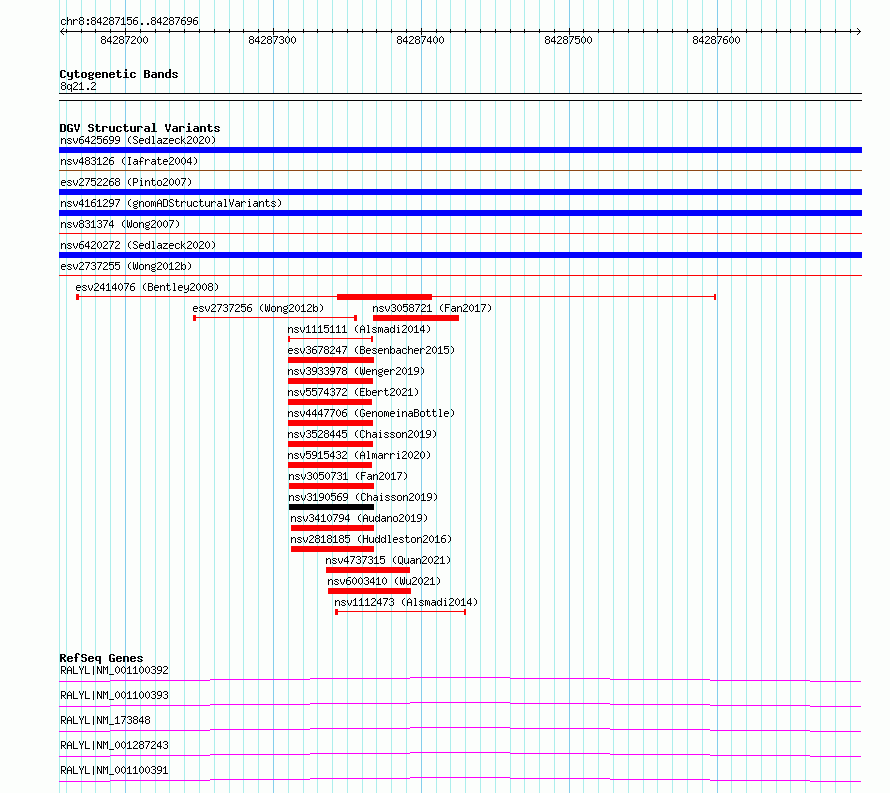Open nsv4161297 (gnomADStructuralVariants) entry

click(171, 203)
